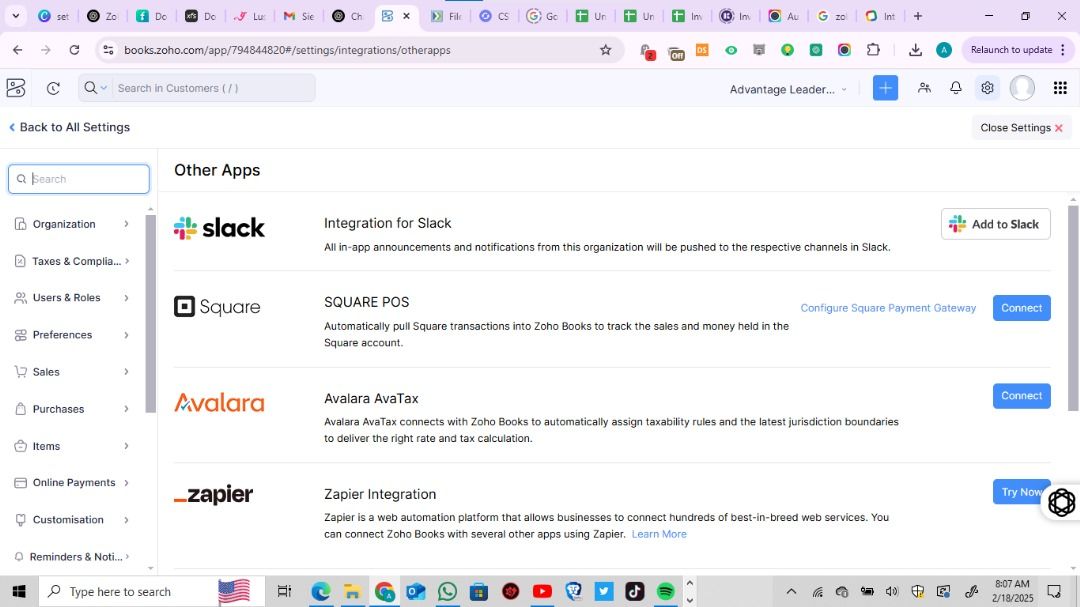The height and width of the screenshot is (607, 1080).
Task: Click the recent activity clock icon
Action: (x=53, y=88)
